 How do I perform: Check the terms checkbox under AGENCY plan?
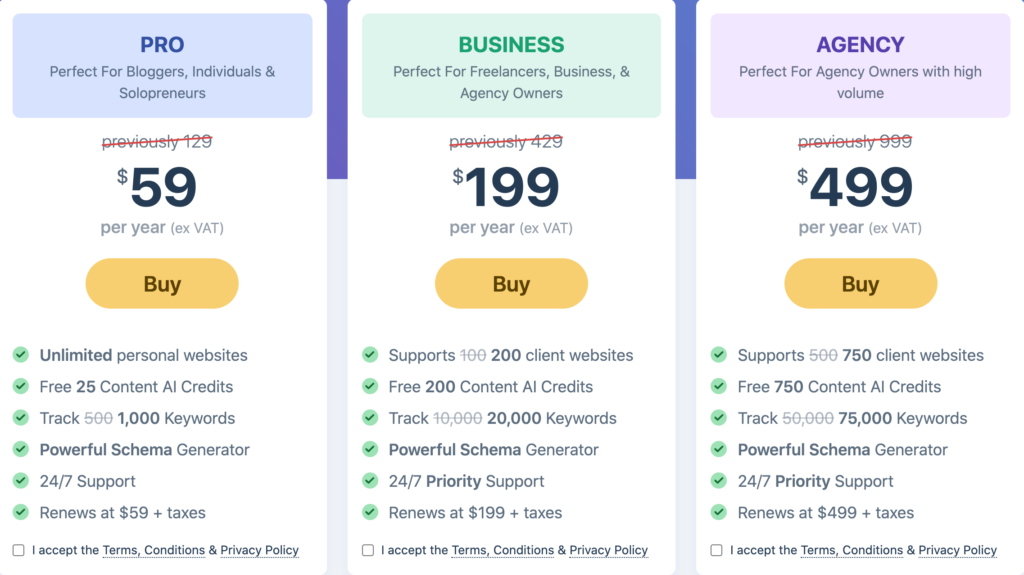tap(716, 550)
